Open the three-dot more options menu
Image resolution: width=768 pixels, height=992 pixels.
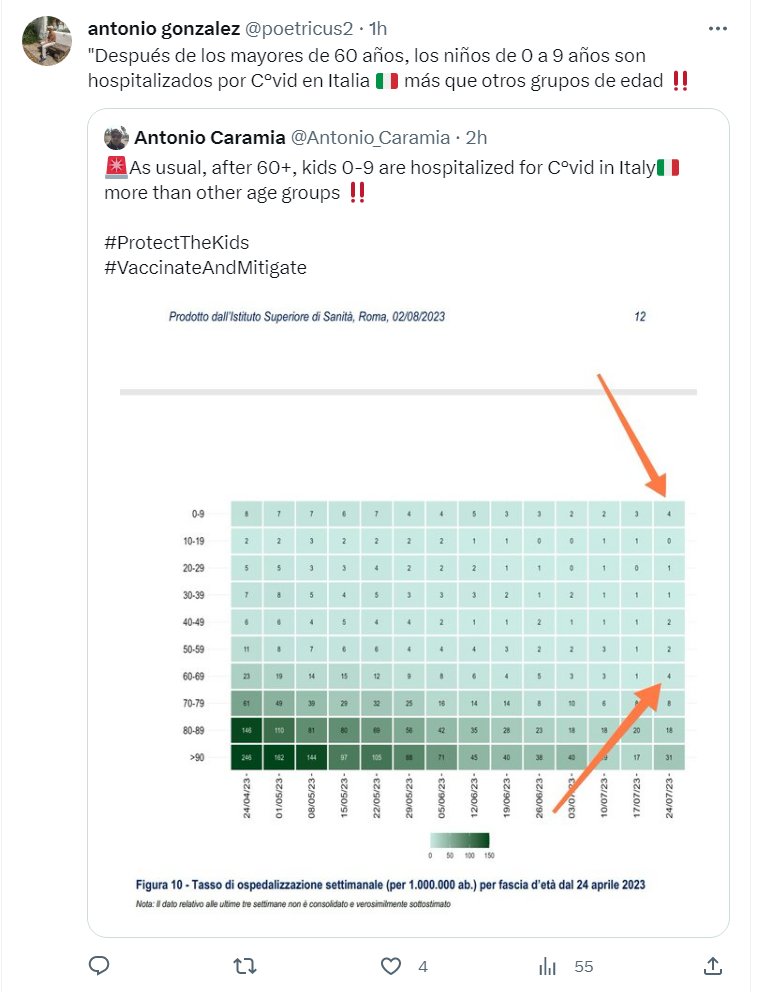pos(718,28)
